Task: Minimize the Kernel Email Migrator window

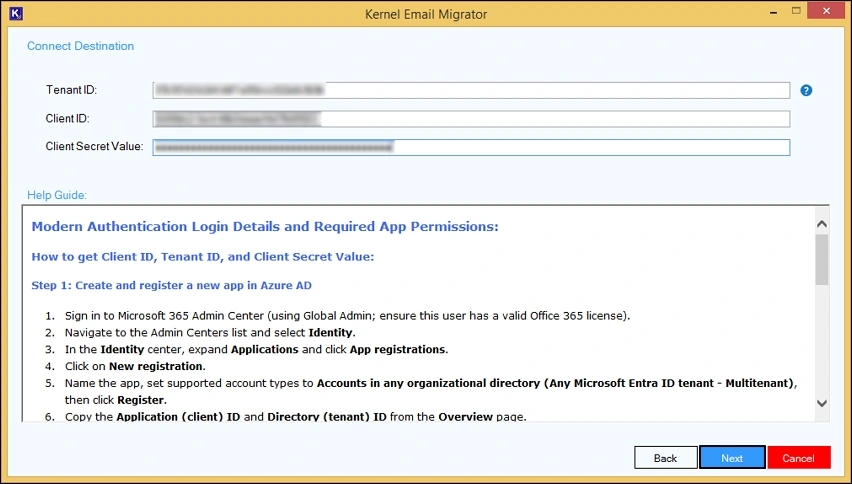Action: (x=773, y=12)
